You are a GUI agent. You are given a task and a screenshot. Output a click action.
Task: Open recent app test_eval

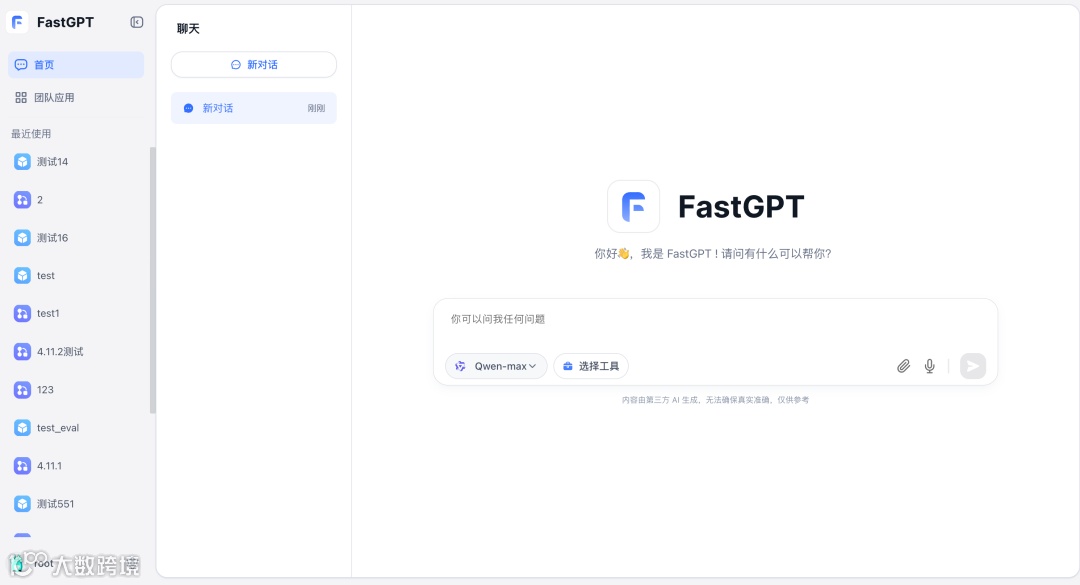pos(76,428)
